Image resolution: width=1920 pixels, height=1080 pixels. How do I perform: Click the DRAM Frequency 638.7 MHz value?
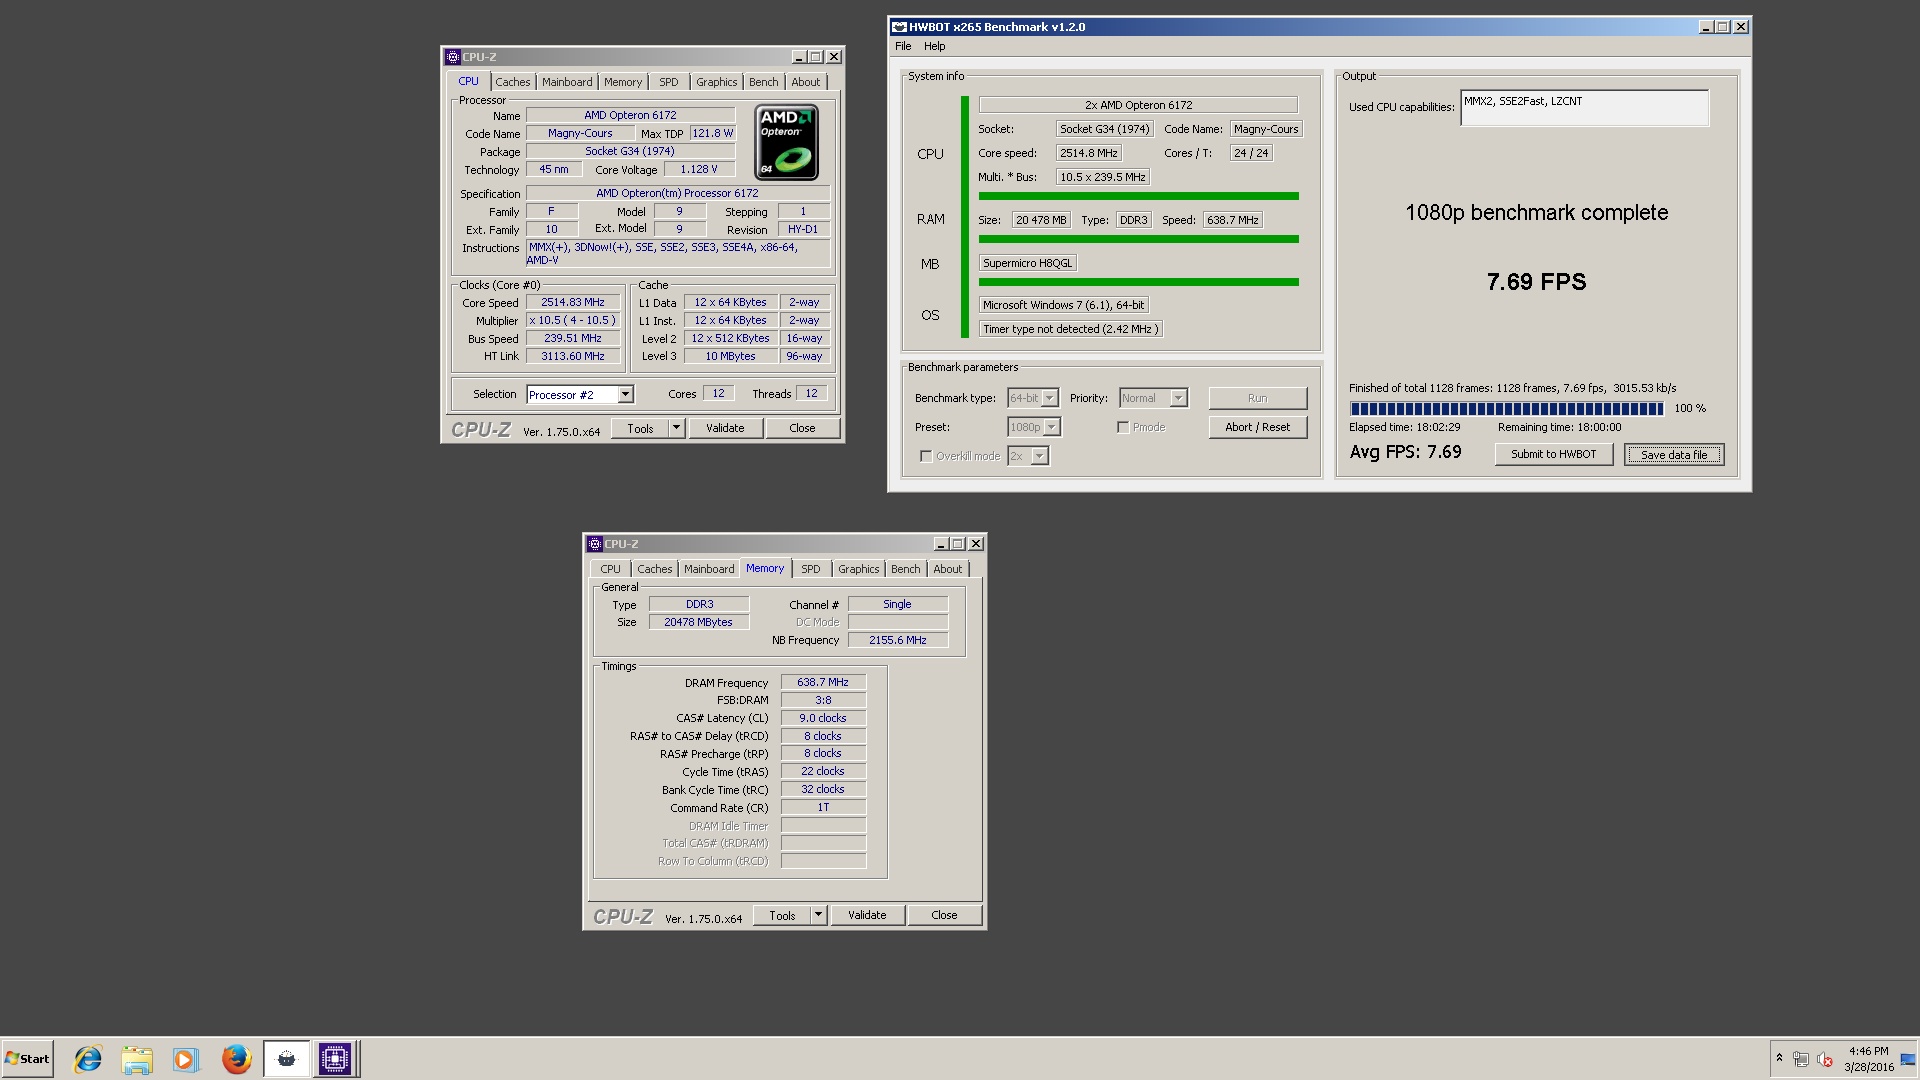823,682
